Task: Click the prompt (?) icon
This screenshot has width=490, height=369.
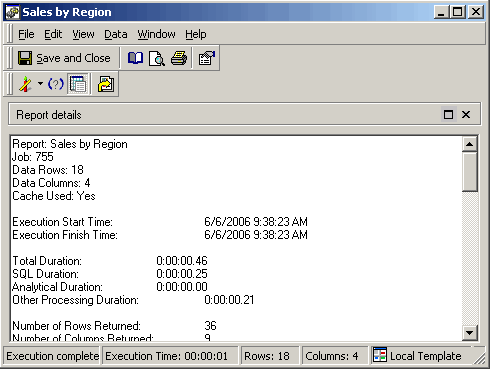Action: click(x=56, y=84)
